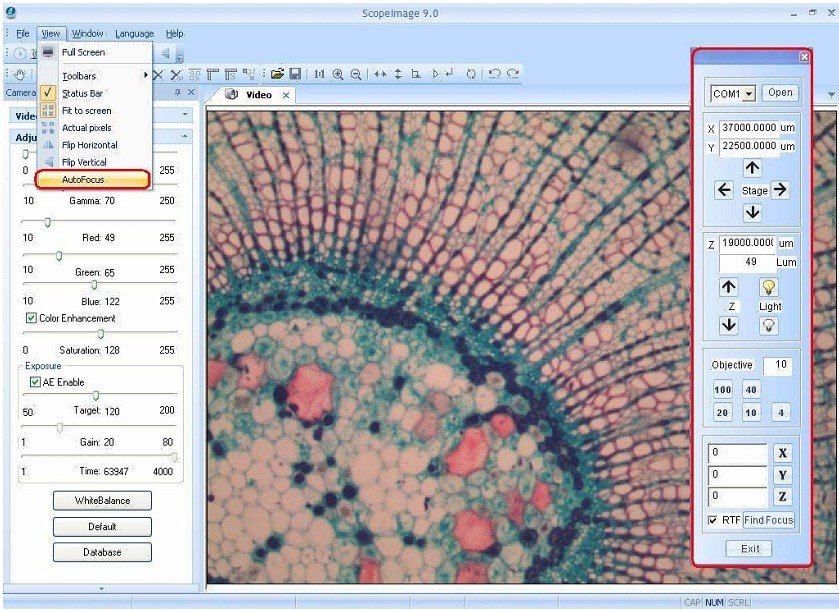Viewport: 839px width, 611px height.
Task: Toggle the Color Enhancement checkbox
Action: [x=31, y=318]
